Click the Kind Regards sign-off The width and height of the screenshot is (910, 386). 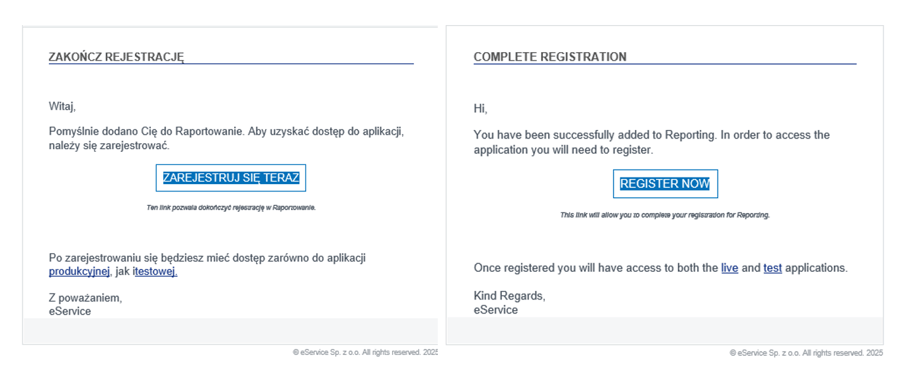pos(510,297)
